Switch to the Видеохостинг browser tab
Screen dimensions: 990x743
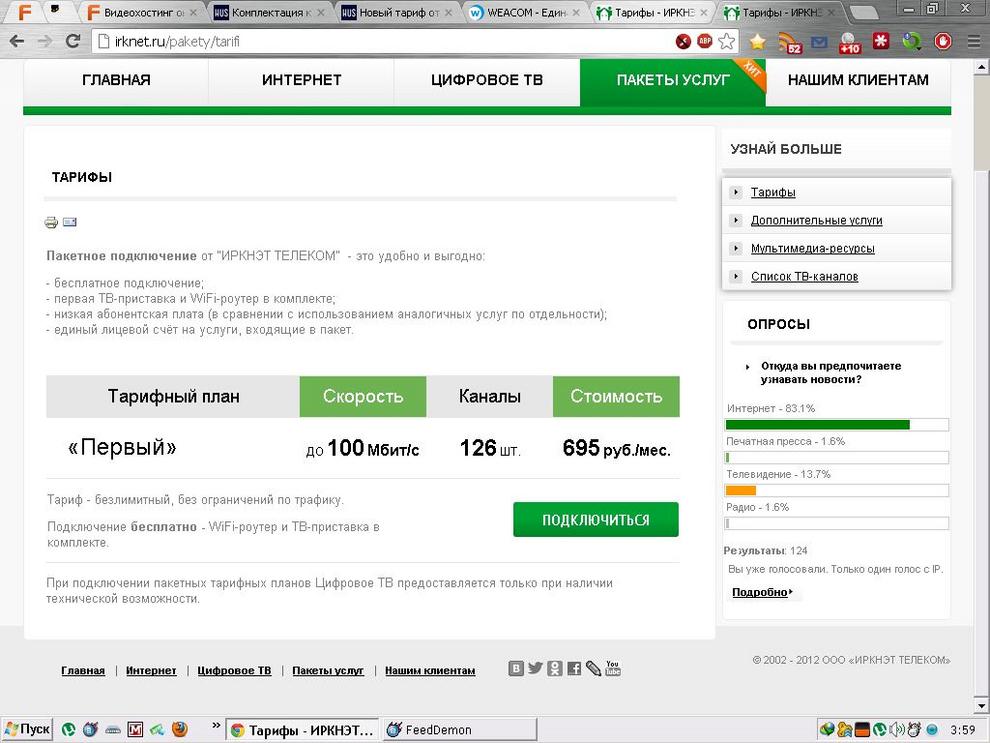pos(141,12)
